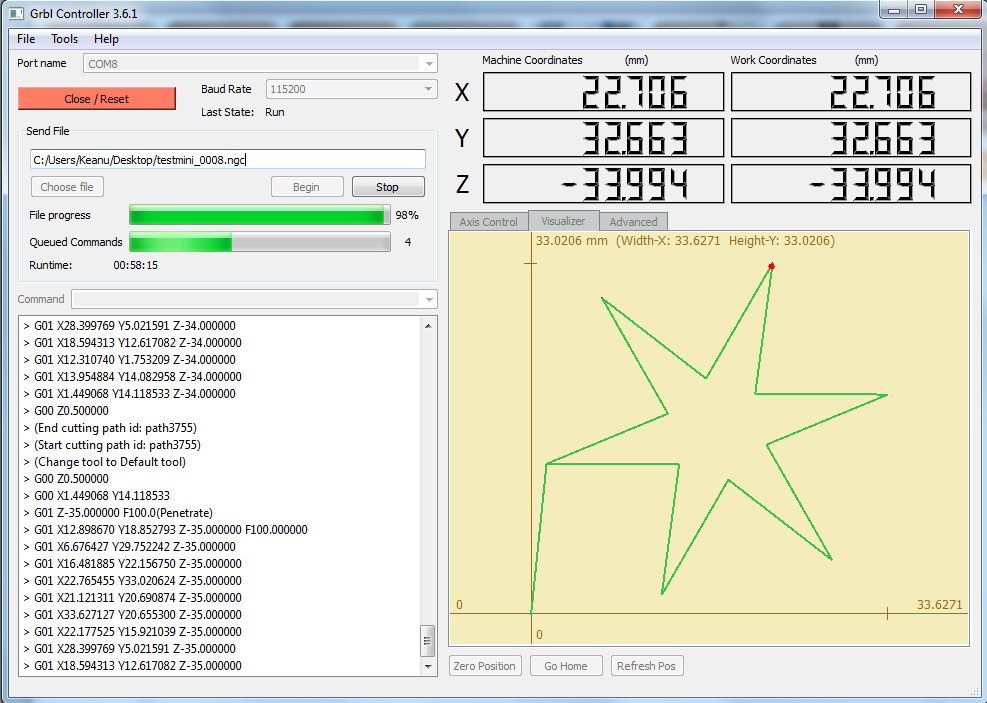Expand the Port name COM8 dropdown
987x703 pixels.
point(429,64)
